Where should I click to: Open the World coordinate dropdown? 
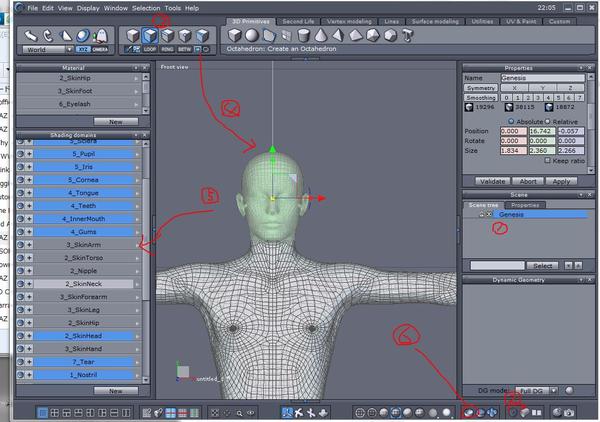[x=69, y=49]
